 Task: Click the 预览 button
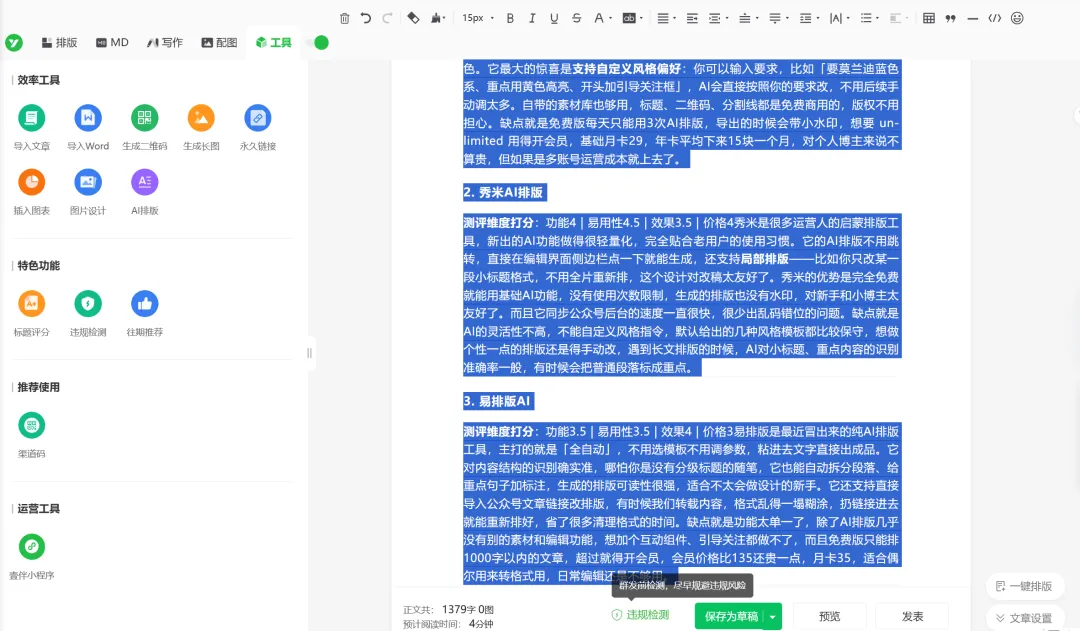(x=829, y=616)
